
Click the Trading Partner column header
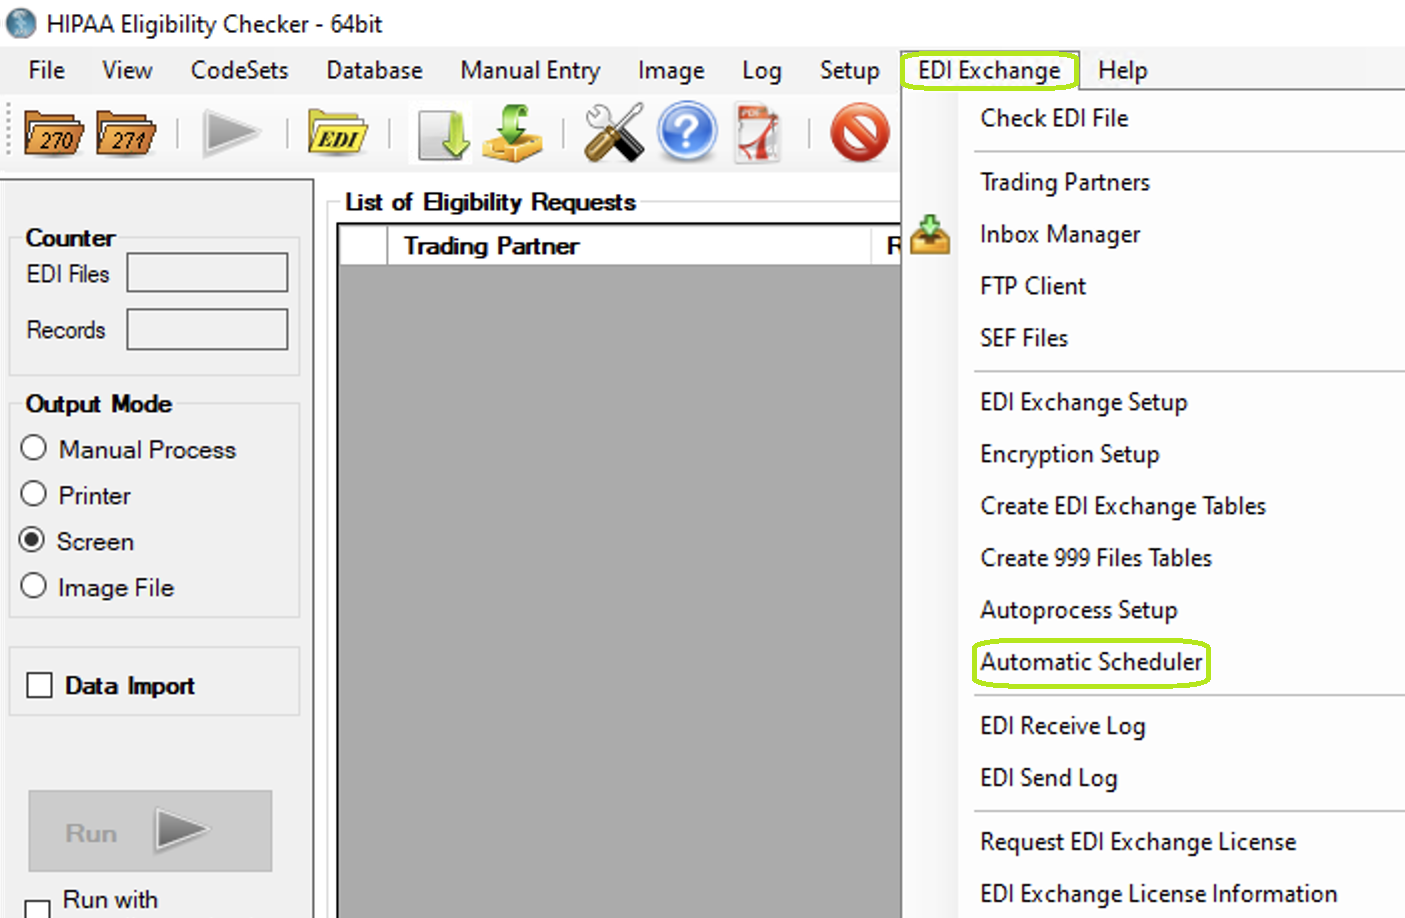[x=629, y=246]
